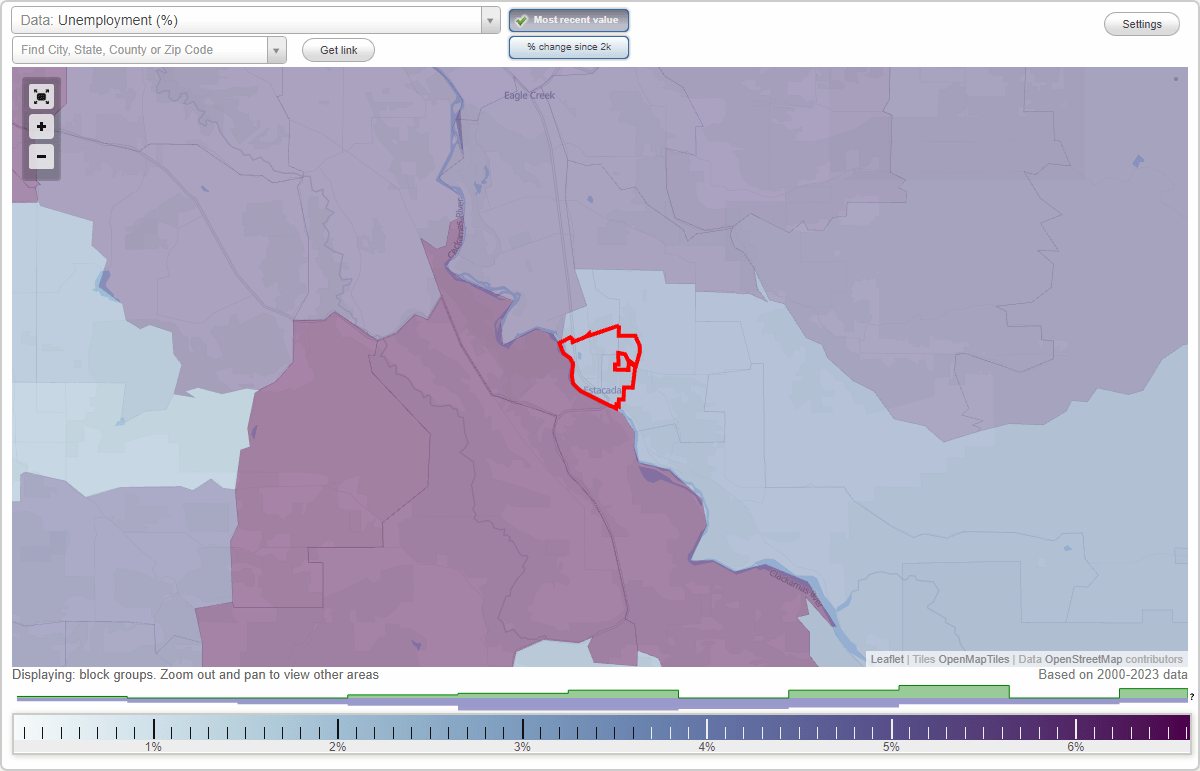The width and height of the screenshot is (1200, 771).
Task: Enable the '% change since 2k' view
Action: pos(568,46)
